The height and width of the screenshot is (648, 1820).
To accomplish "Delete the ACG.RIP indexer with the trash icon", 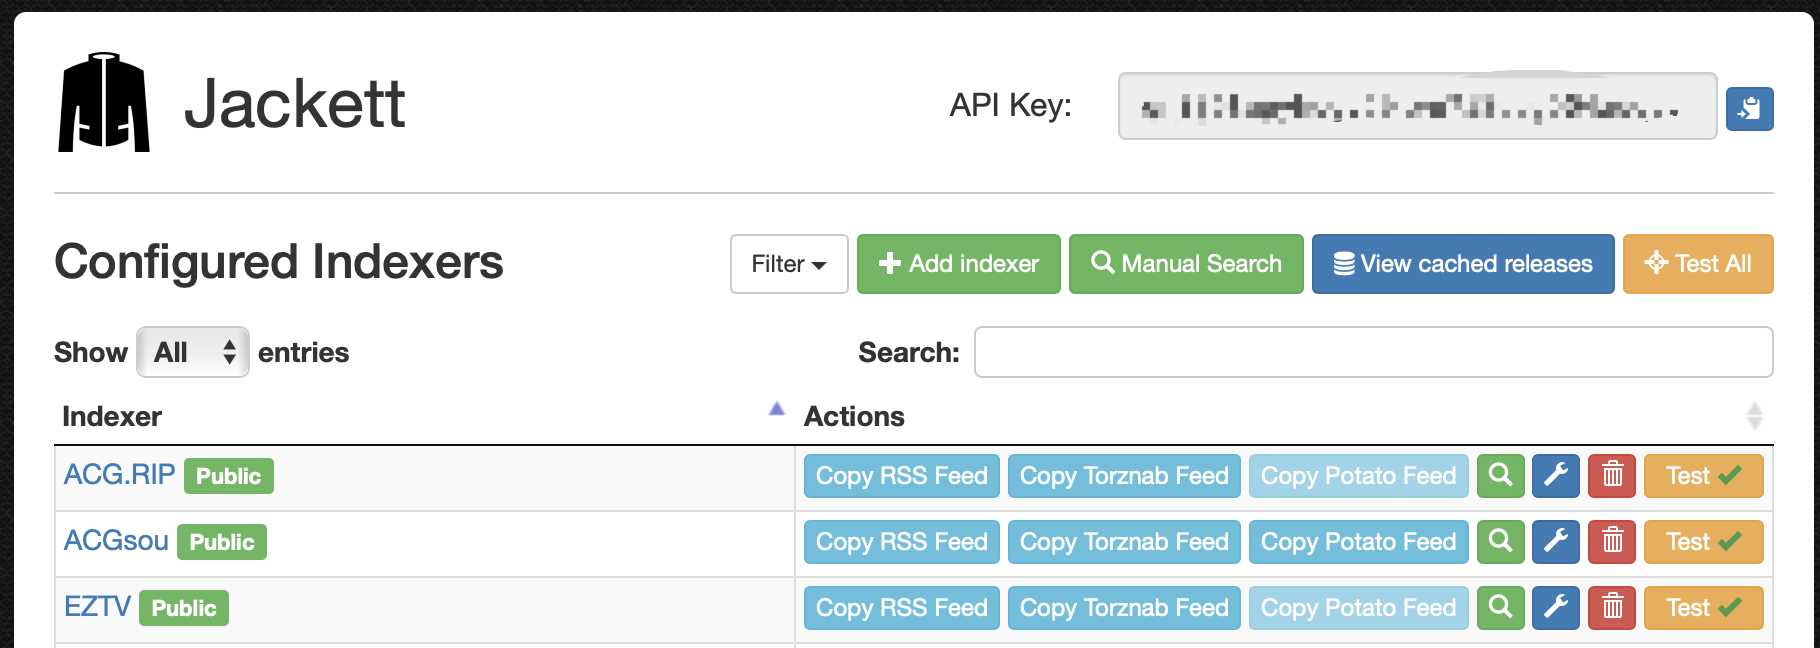I will tap(1612, 476).
